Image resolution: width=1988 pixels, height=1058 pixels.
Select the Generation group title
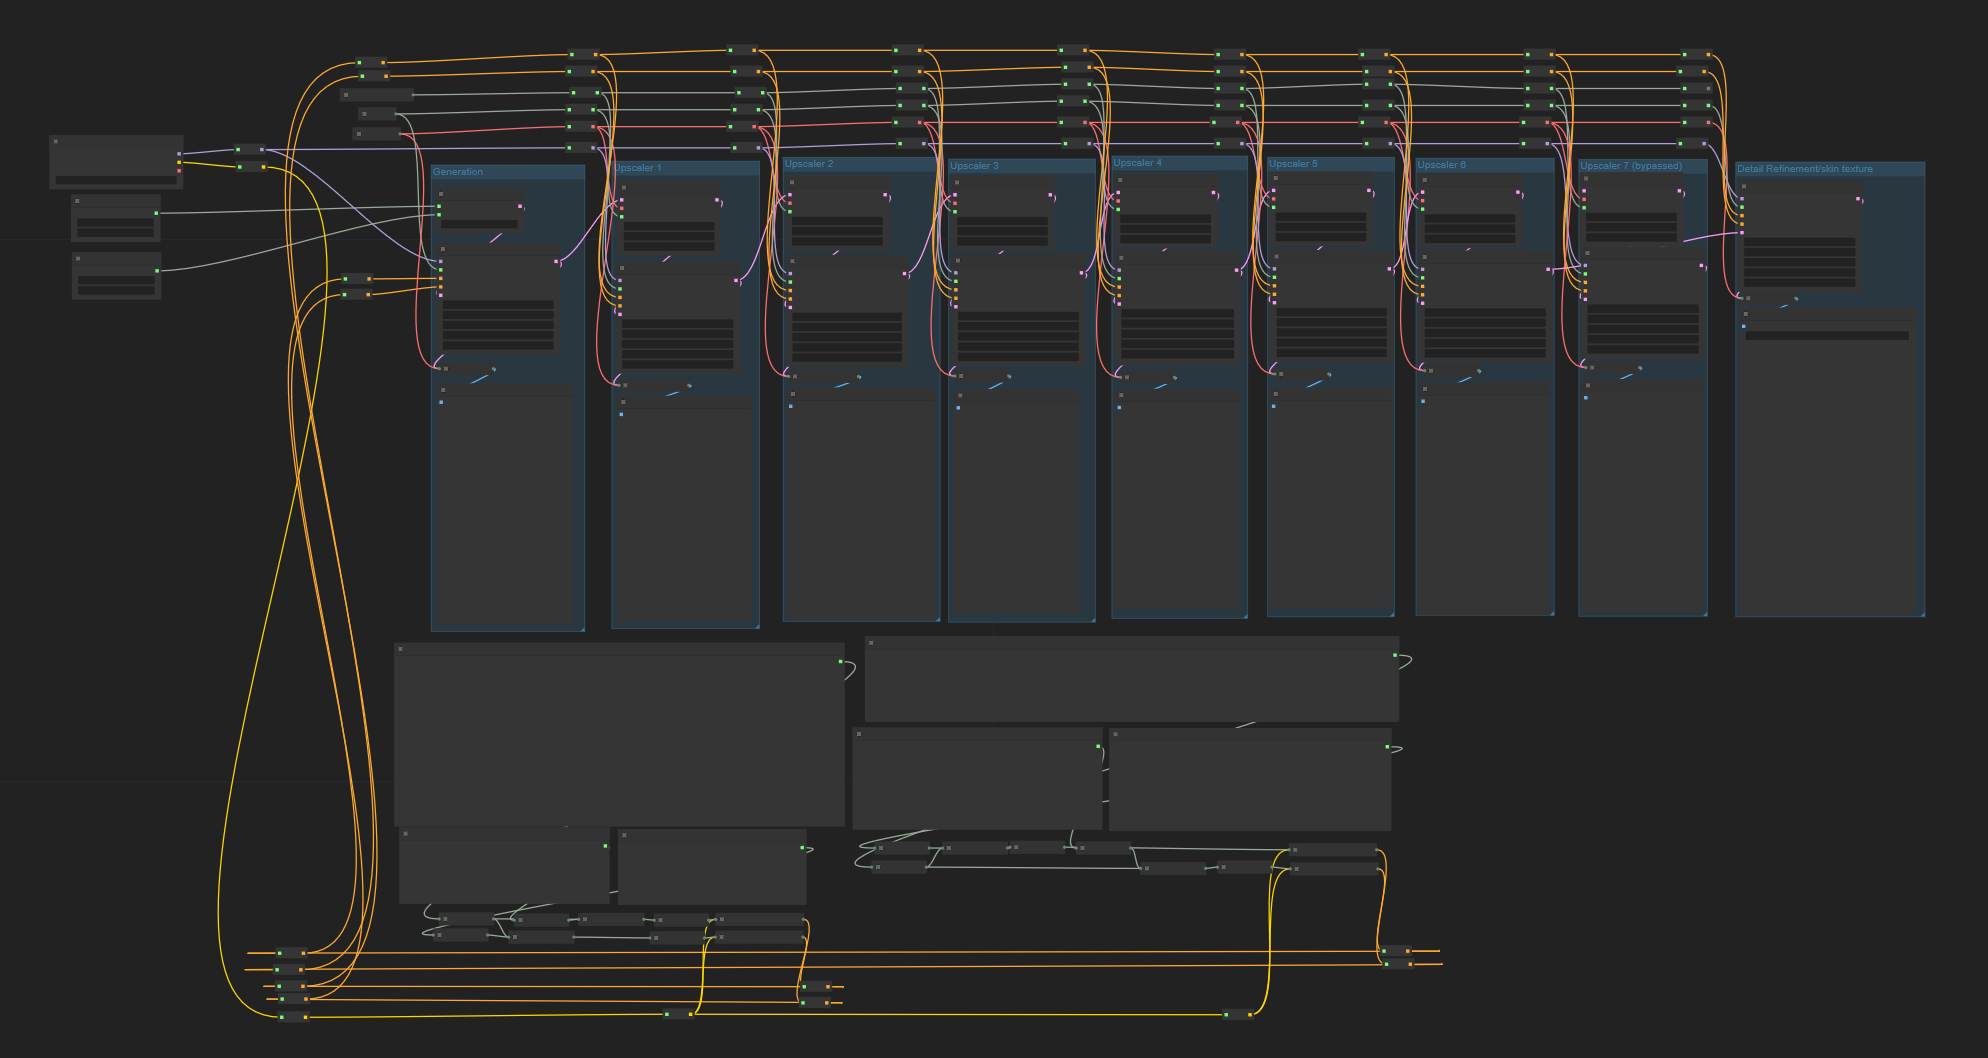458,172
